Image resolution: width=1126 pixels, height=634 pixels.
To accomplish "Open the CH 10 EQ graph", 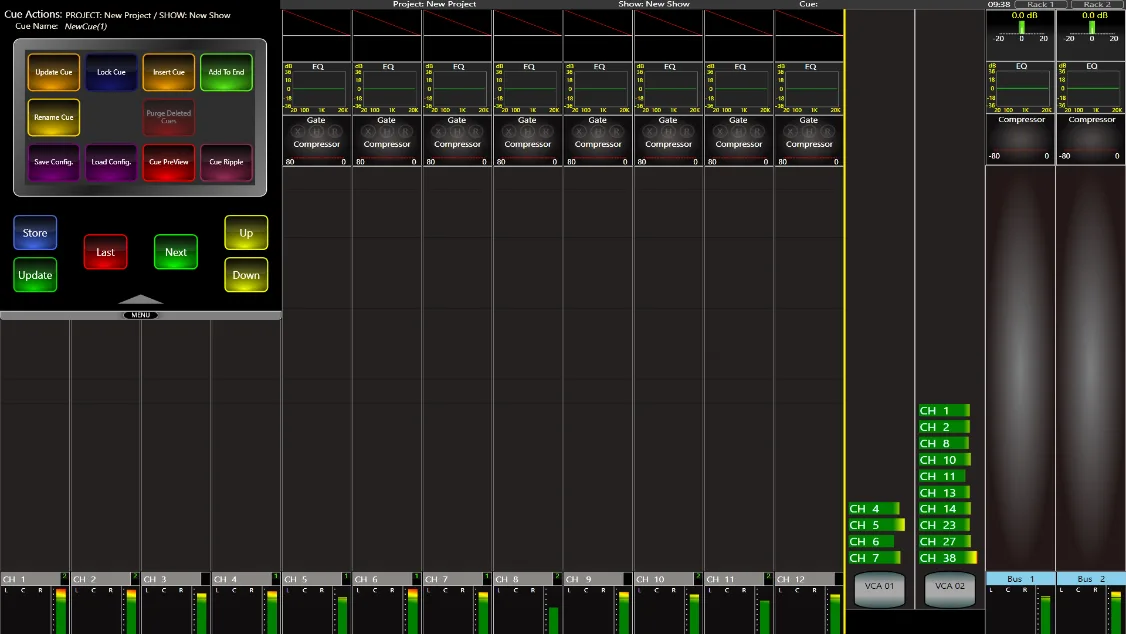I will pyautogui.click(x=669, y=88).
